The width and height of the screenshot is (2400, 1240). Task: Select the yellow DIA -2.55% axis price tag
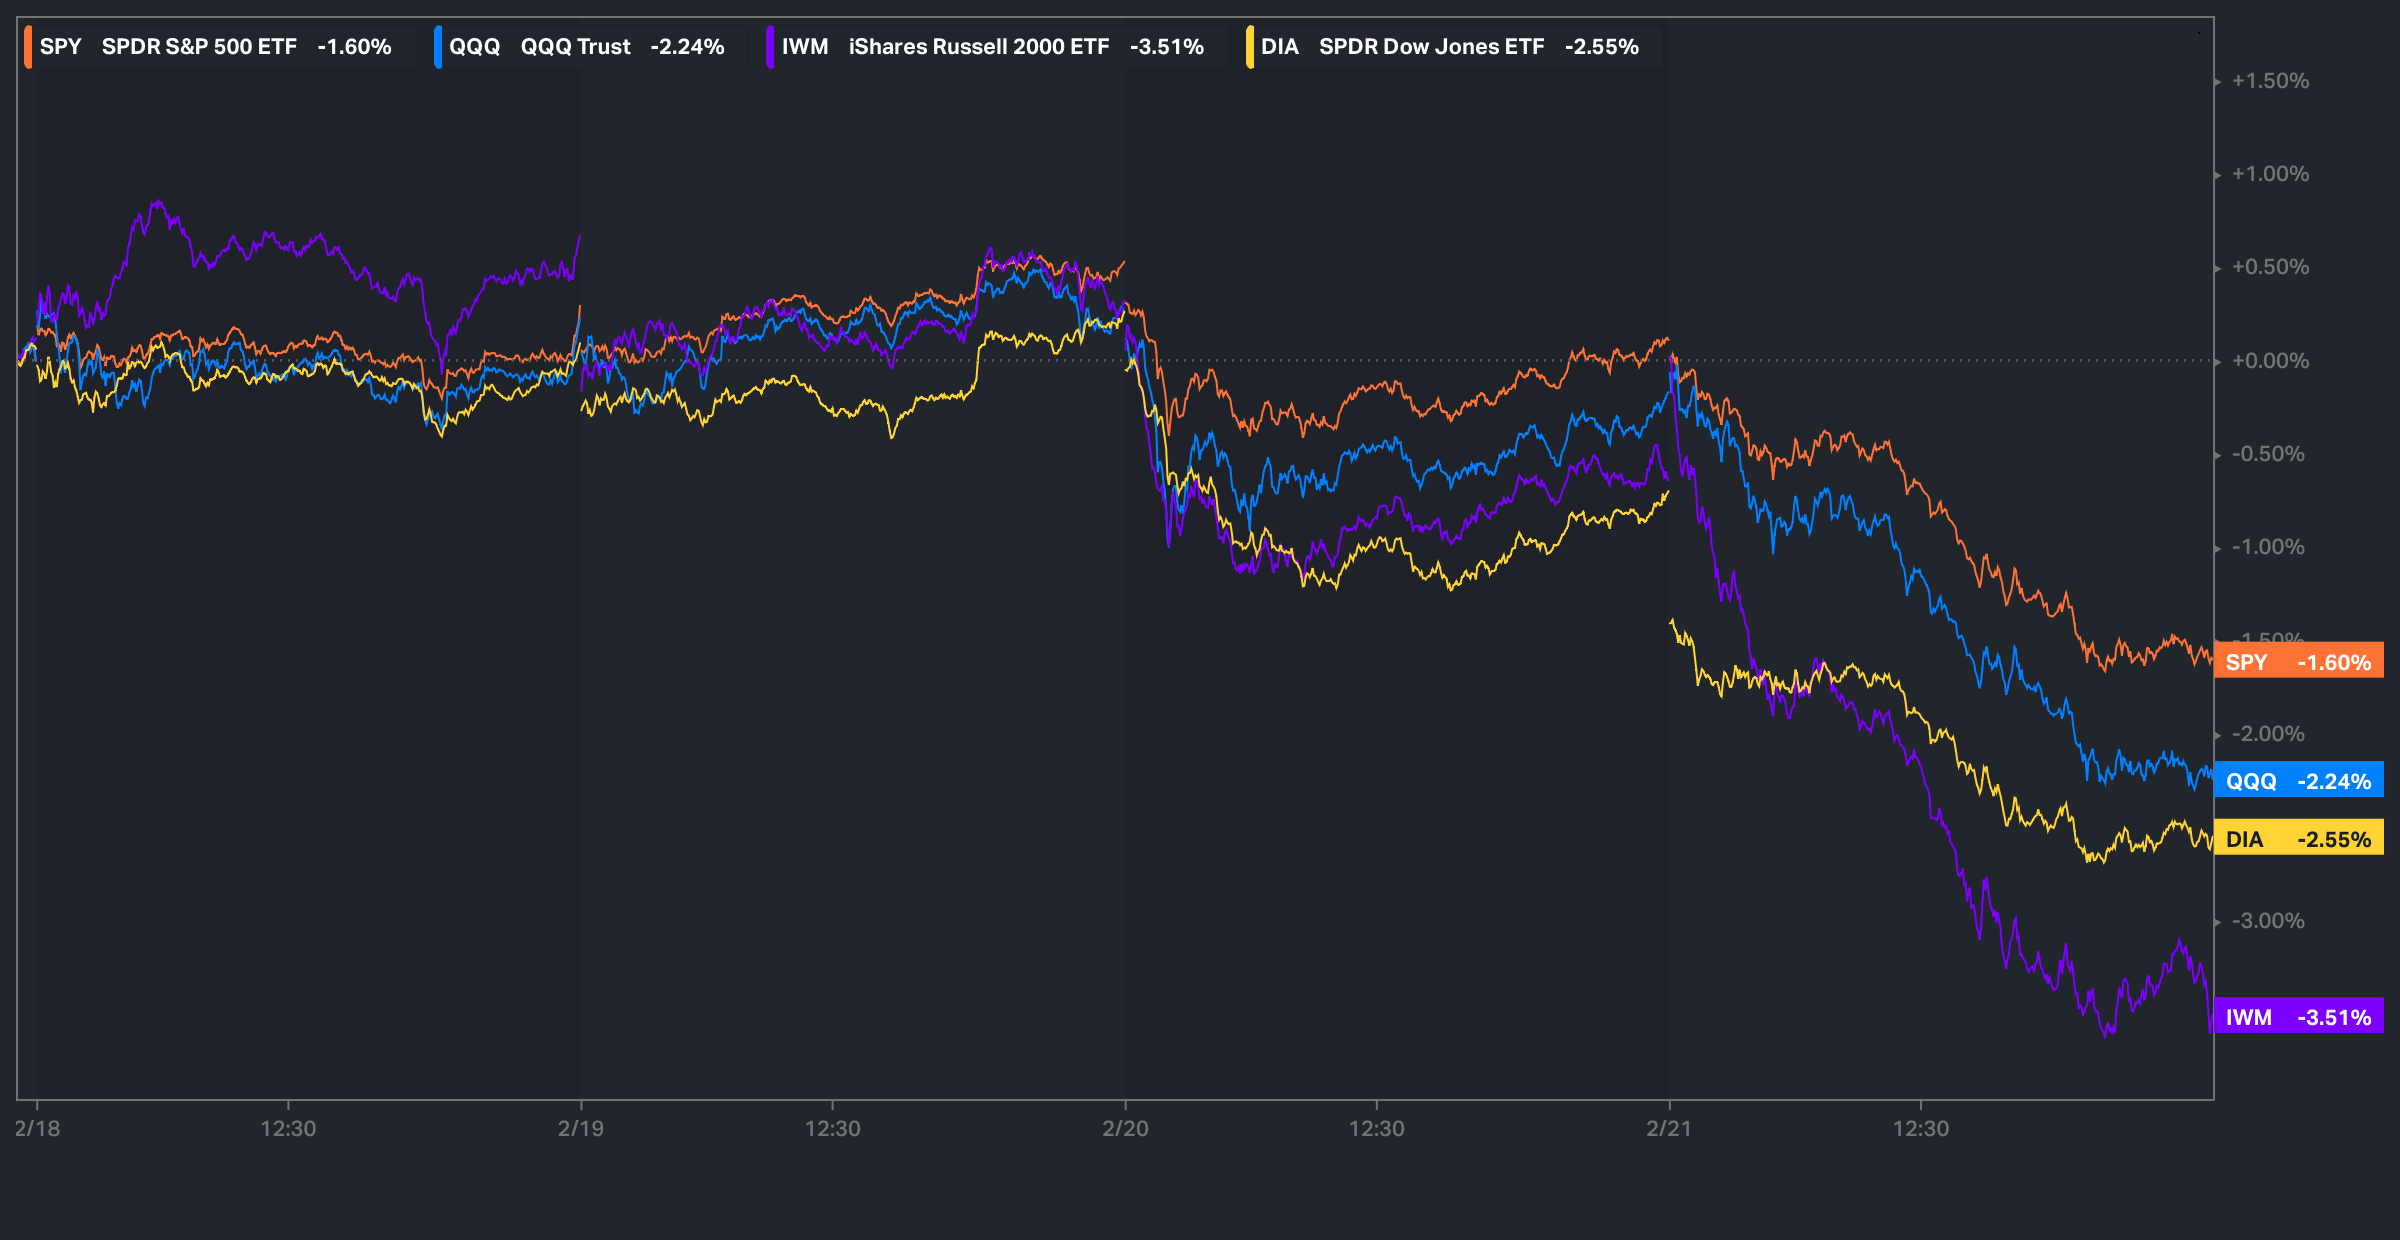click(2298, 839)
